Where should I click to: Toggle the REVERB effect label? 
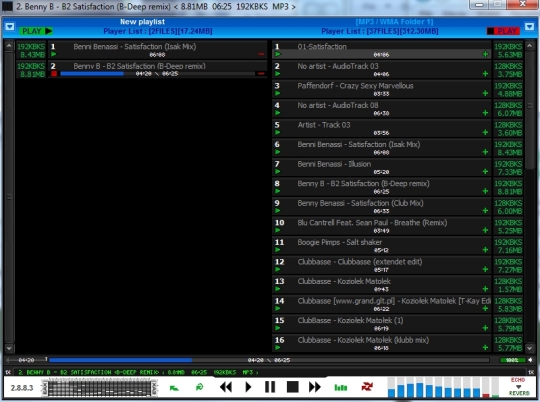519,393
